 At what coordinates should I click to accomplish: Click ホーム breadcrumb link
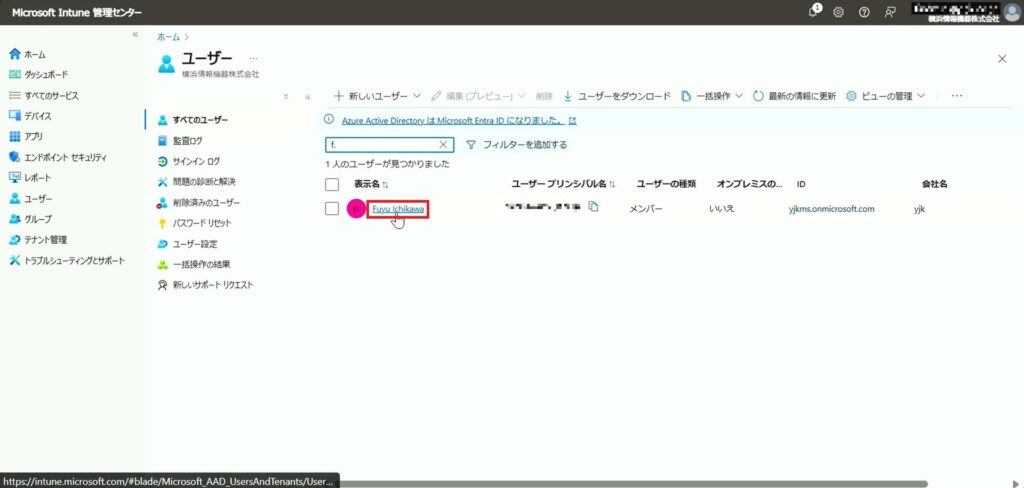coord(168,37)
